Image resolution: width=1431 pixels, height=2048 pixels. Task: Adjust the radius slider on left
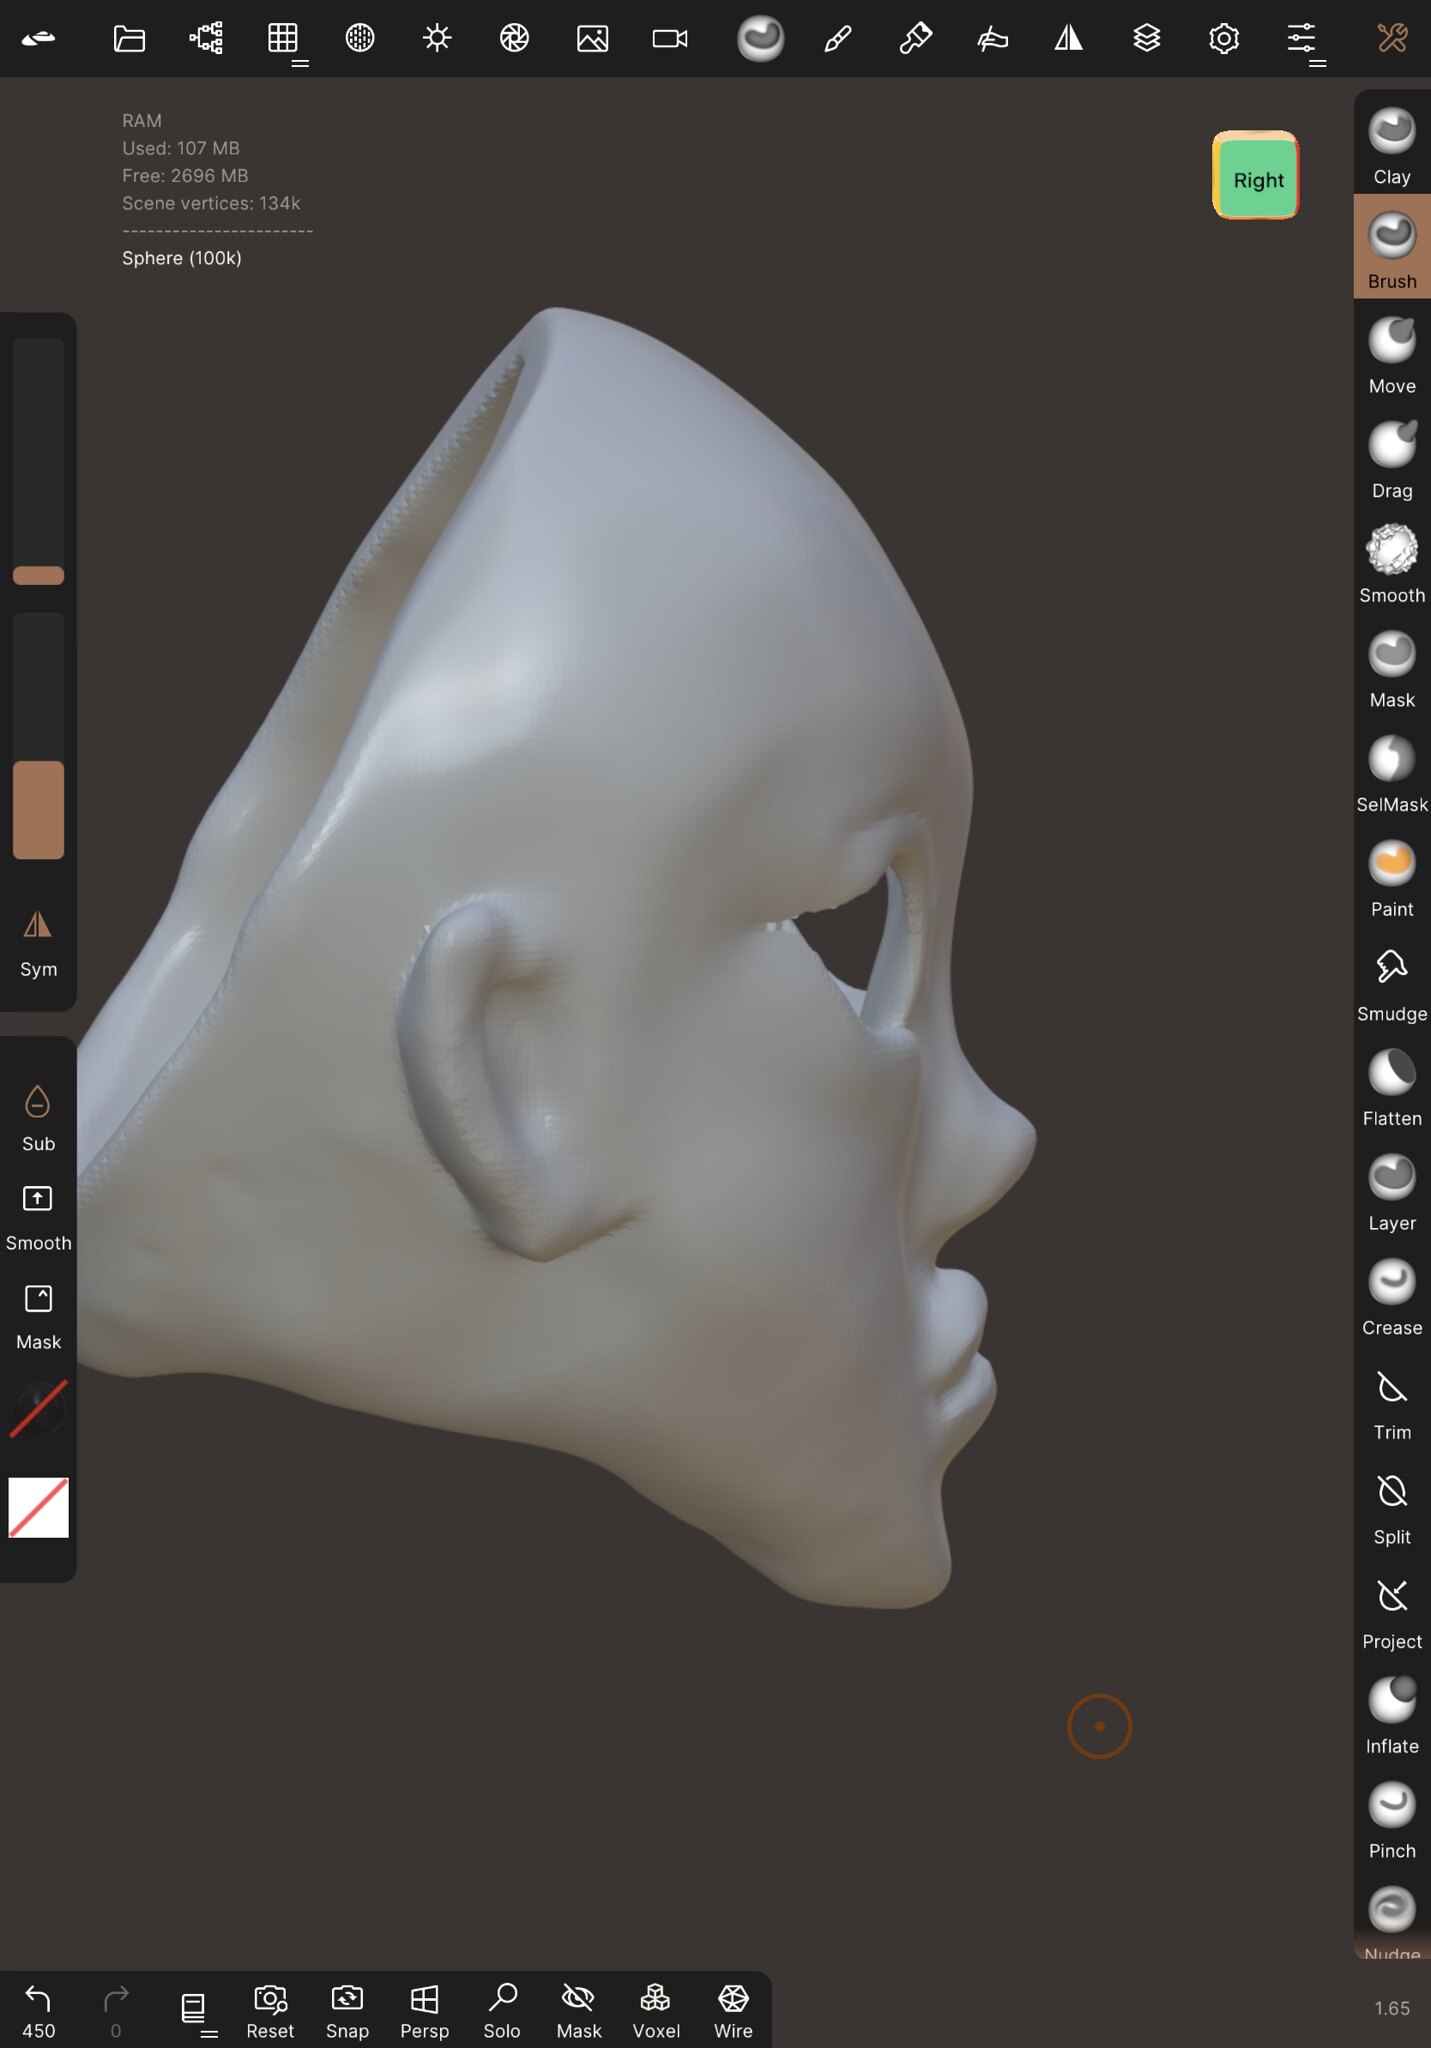[38, 462]
